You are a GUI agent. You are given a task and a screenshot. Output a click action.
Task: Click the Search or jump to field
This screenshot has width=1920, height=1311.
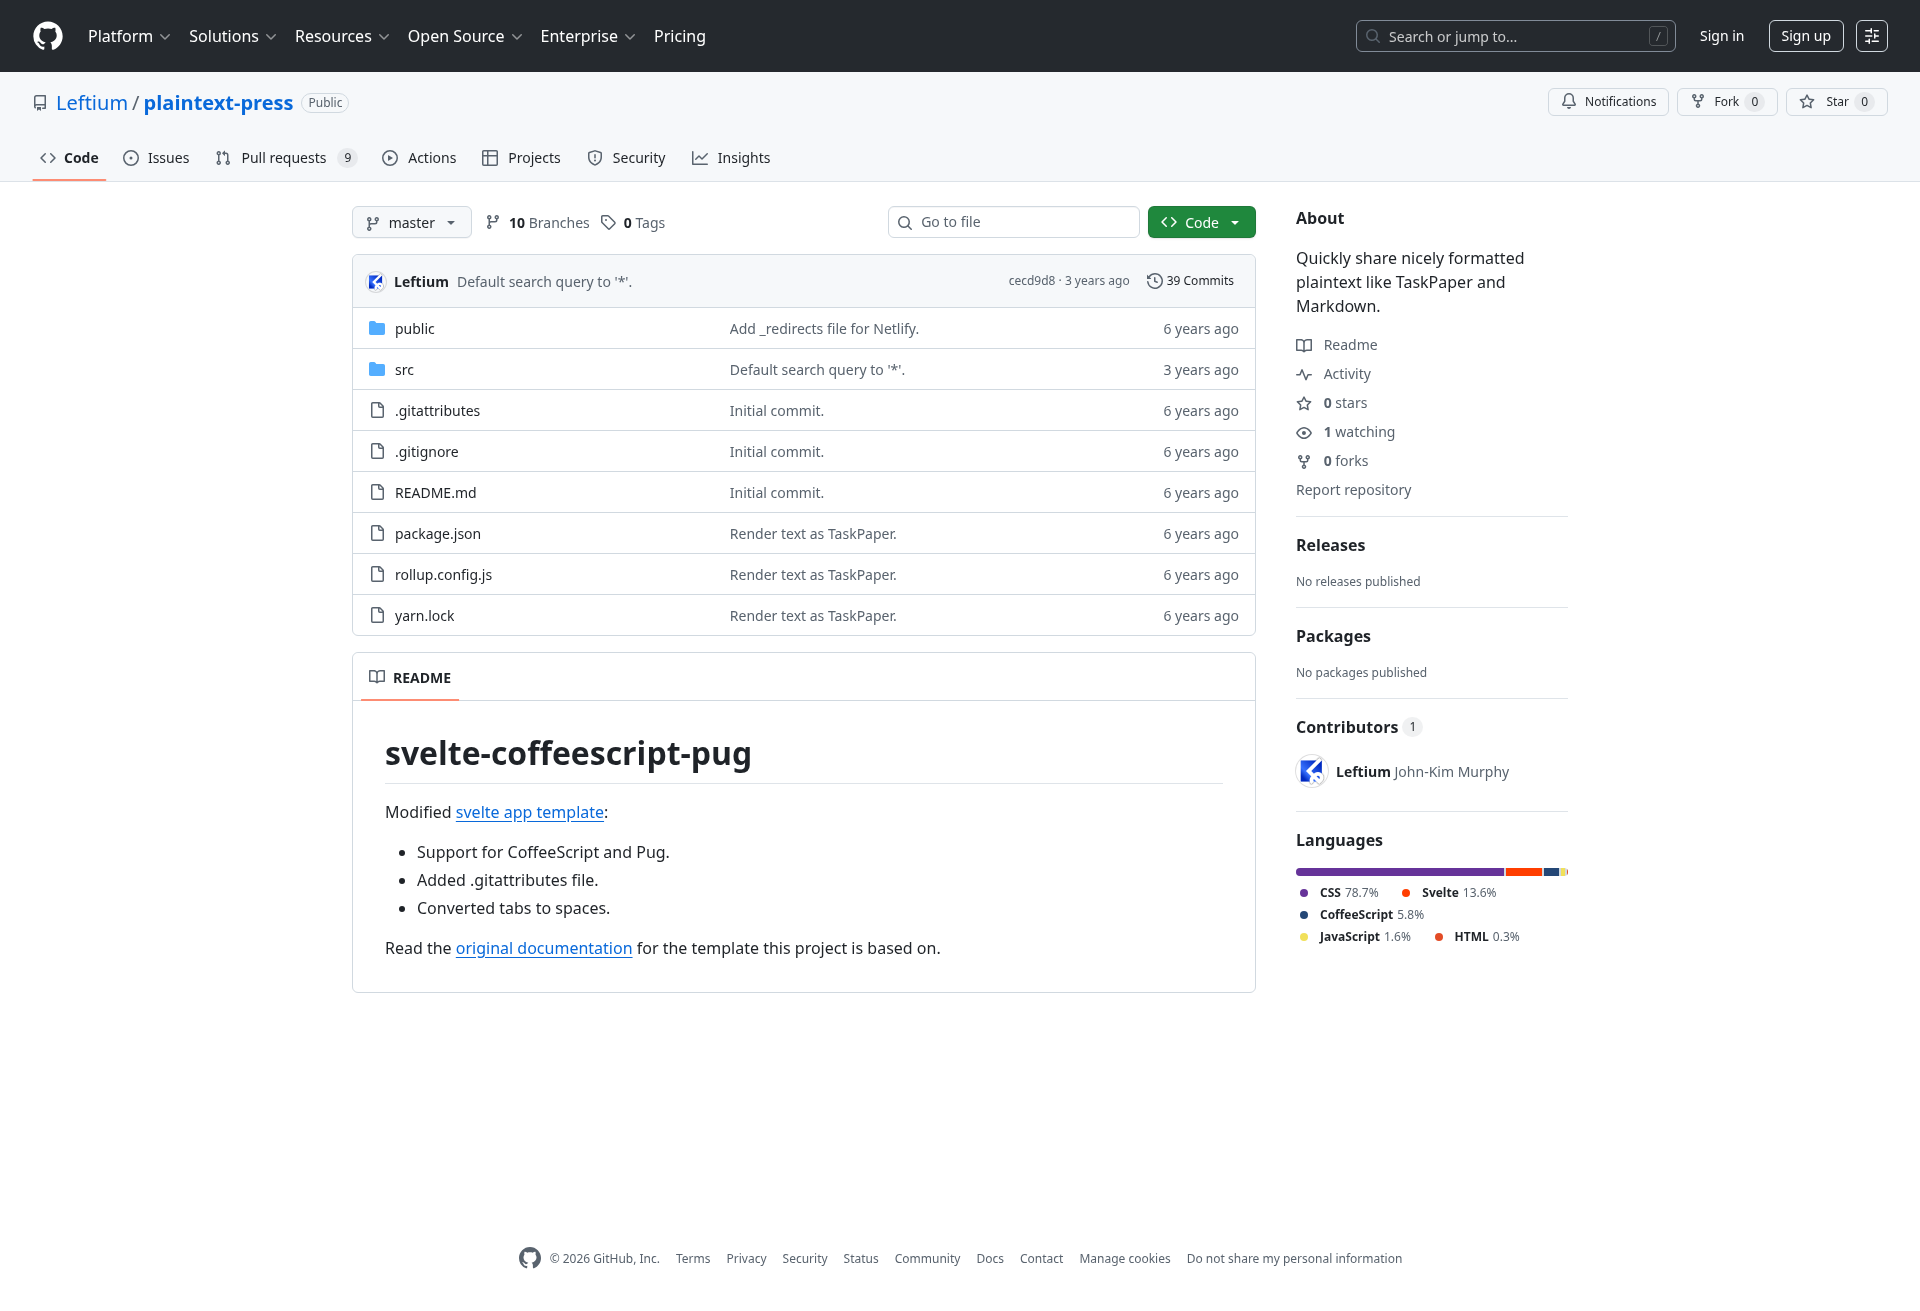tap(1516, 36)
